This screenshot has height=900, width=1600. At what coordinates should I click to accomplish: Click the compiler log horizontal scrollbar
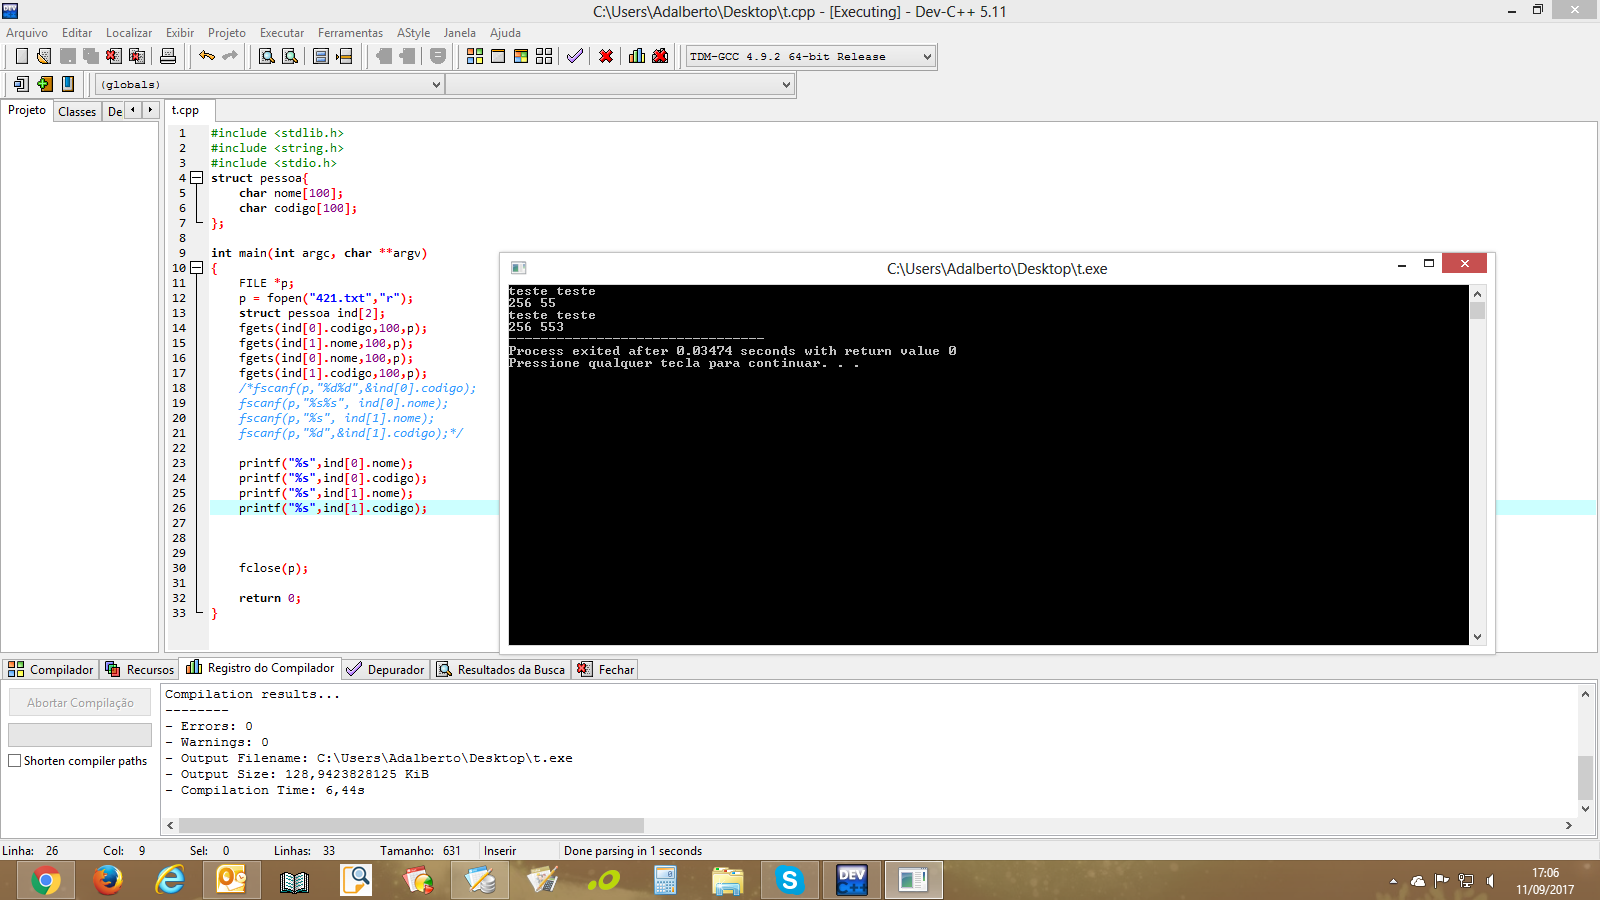411,825
